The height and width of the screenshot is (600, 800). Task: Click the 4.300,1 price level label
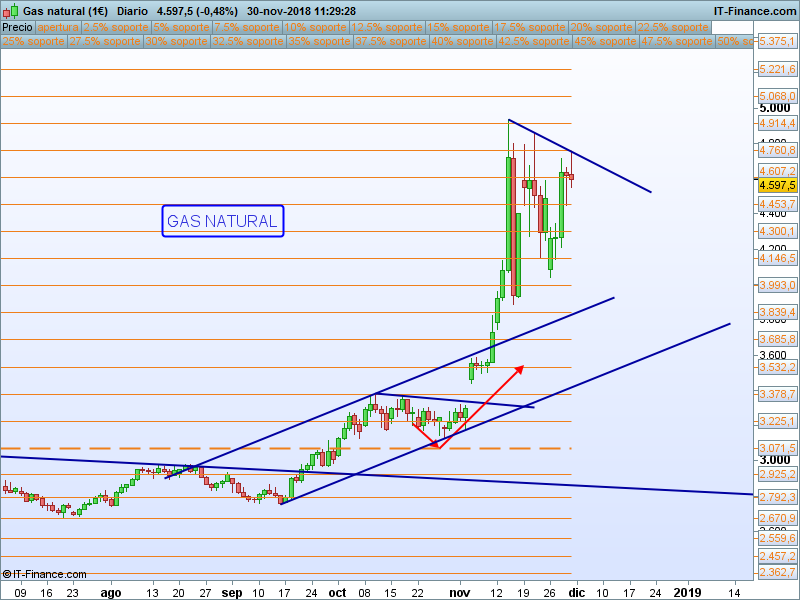point(777,231)
